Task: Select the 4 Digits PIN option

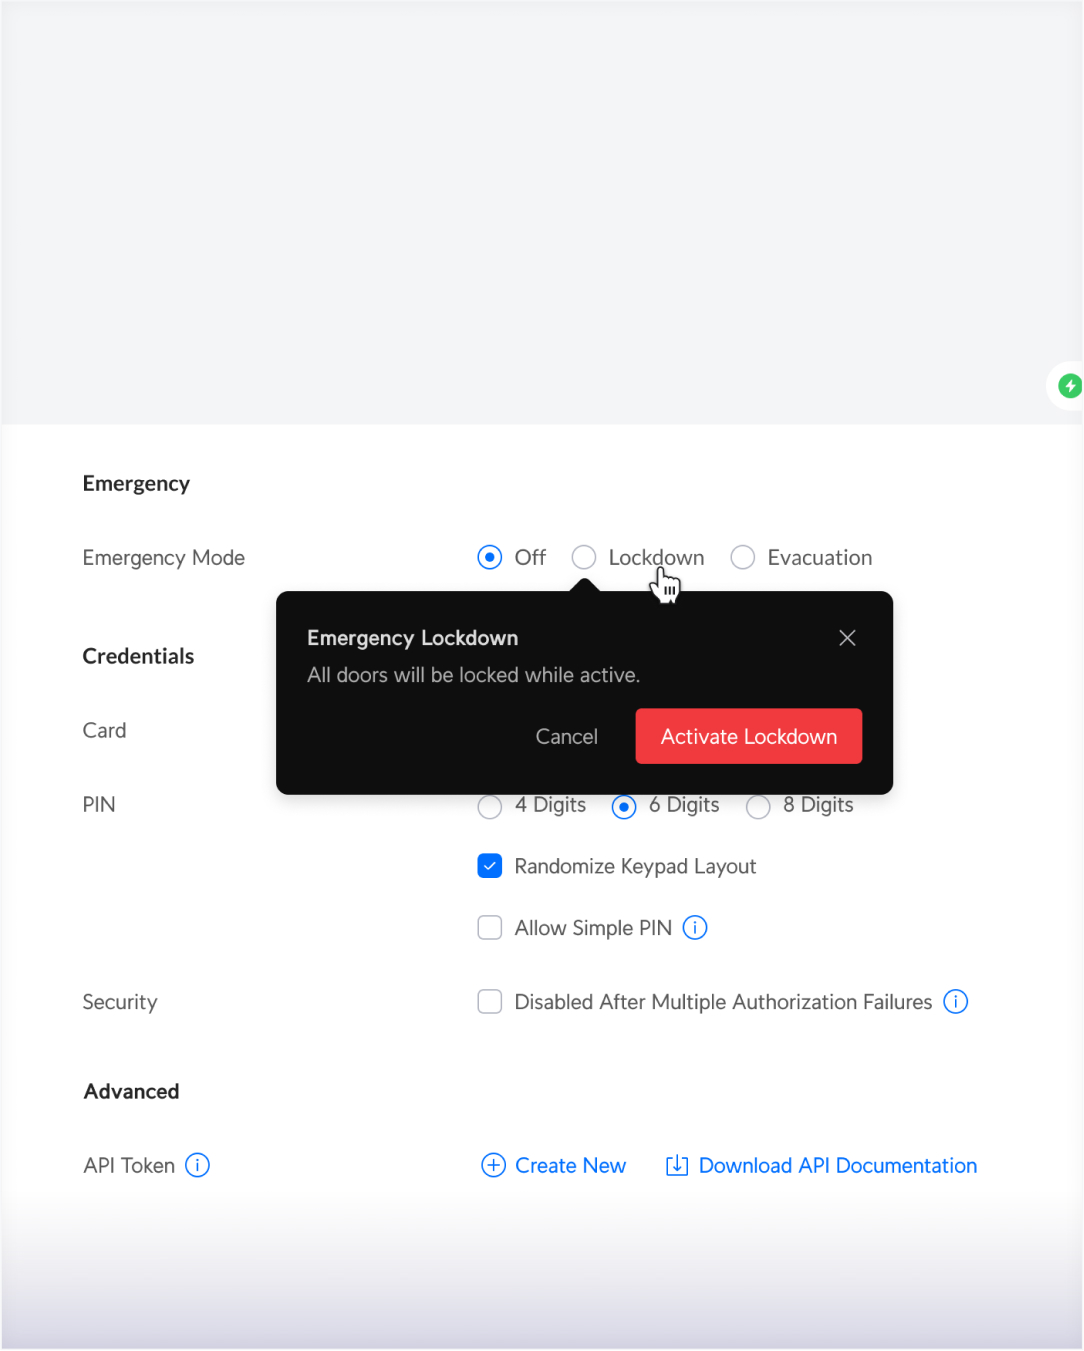Action: coord(490,807)
